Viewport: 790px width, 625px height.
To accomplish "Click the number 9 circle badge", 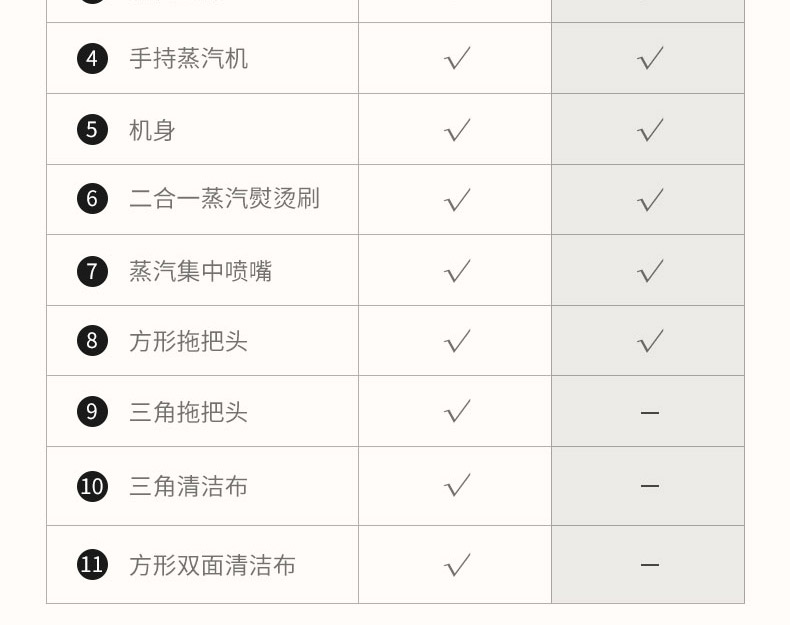I will [x=92, y=412].
